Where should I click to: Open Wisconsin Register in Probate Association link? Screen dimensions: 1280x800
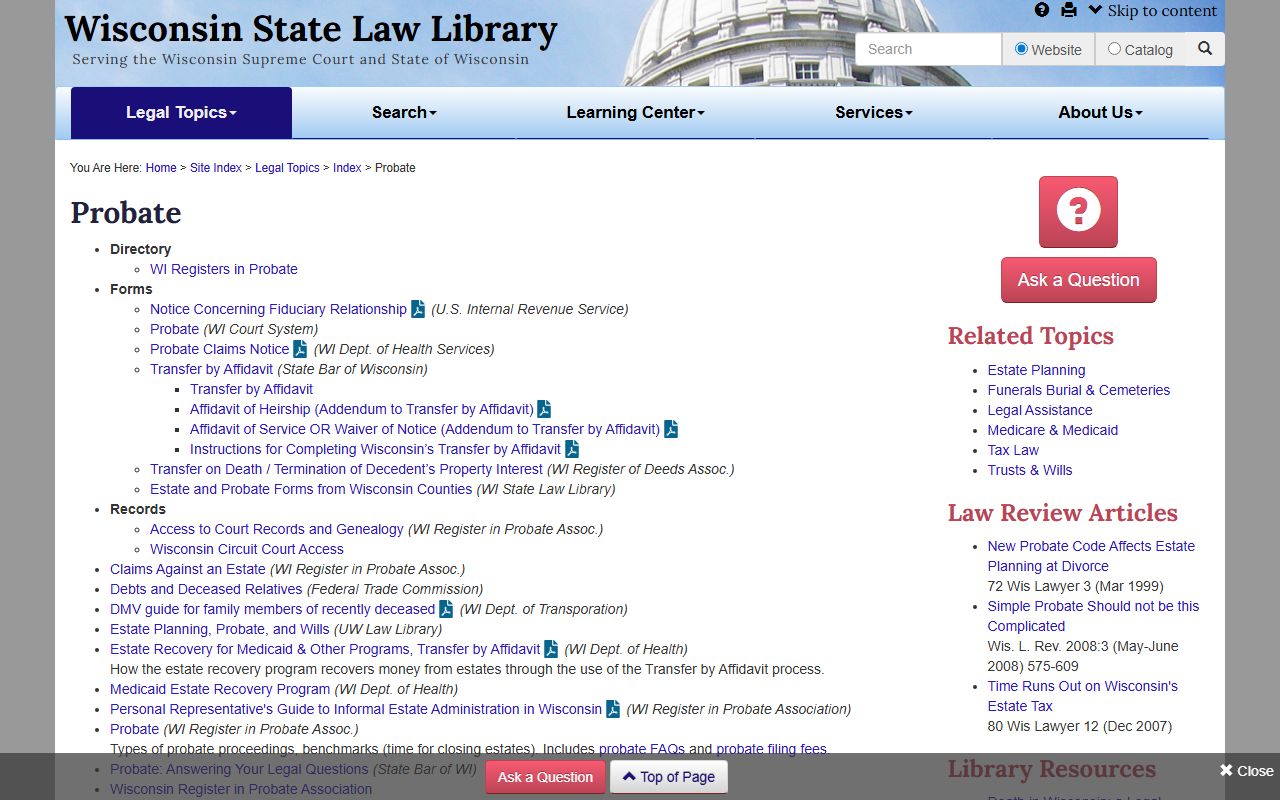(241, 789)
